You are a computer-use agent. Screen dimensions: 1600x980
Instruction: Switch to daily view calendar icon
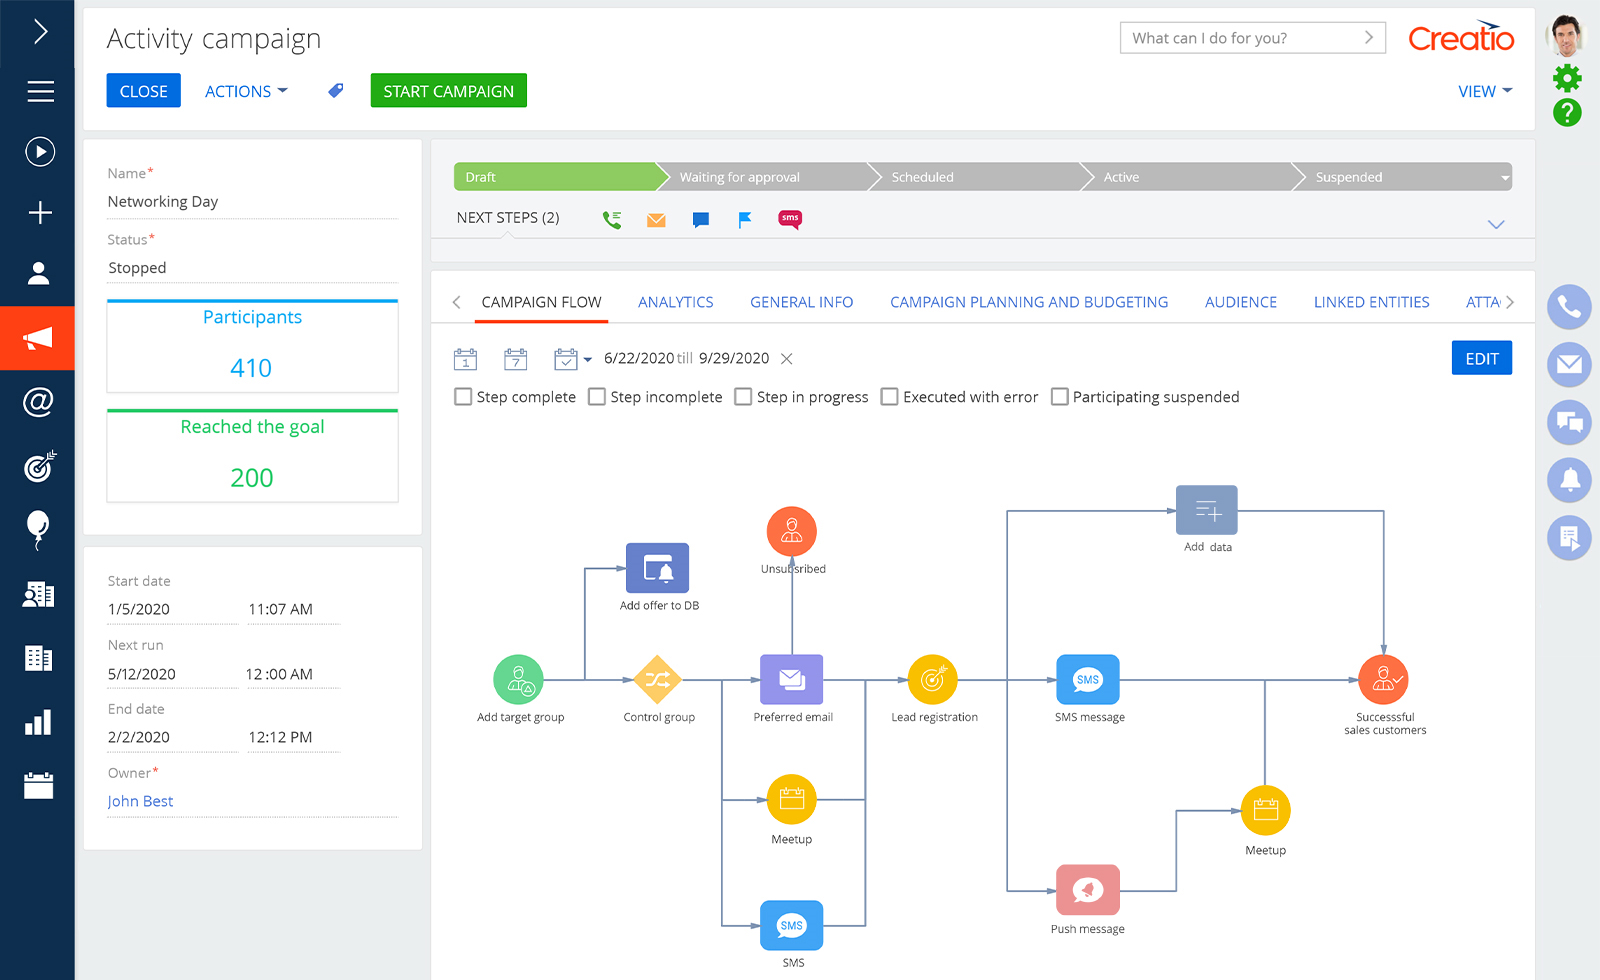point(465,358)
